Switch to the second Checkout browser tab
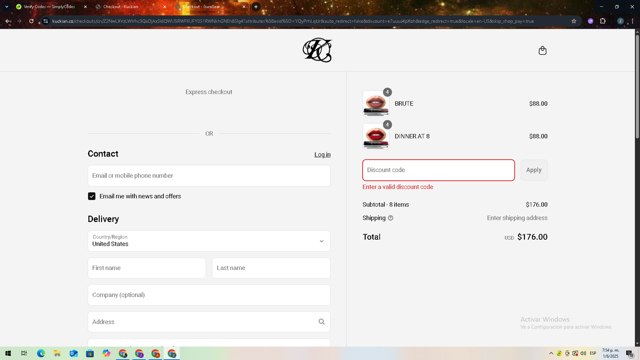 point(130,7)
